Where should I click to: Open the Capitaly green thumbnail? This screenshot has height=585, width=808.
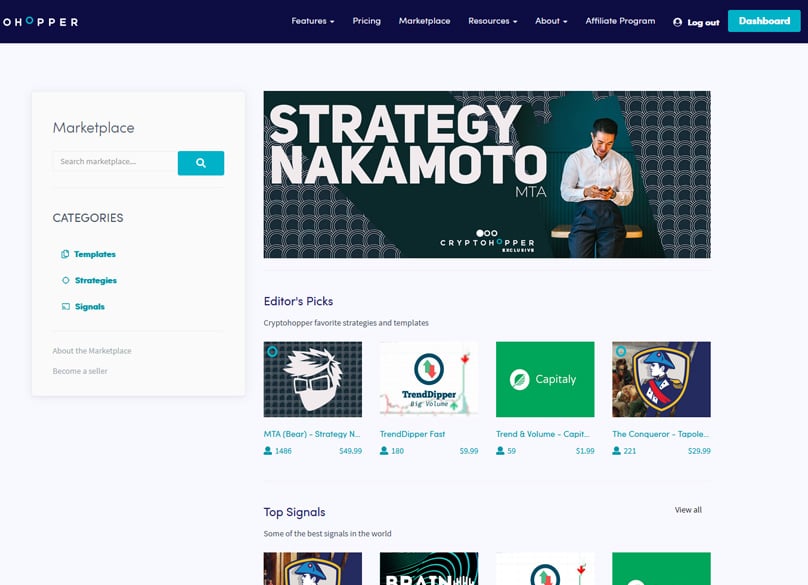(545, 379)
